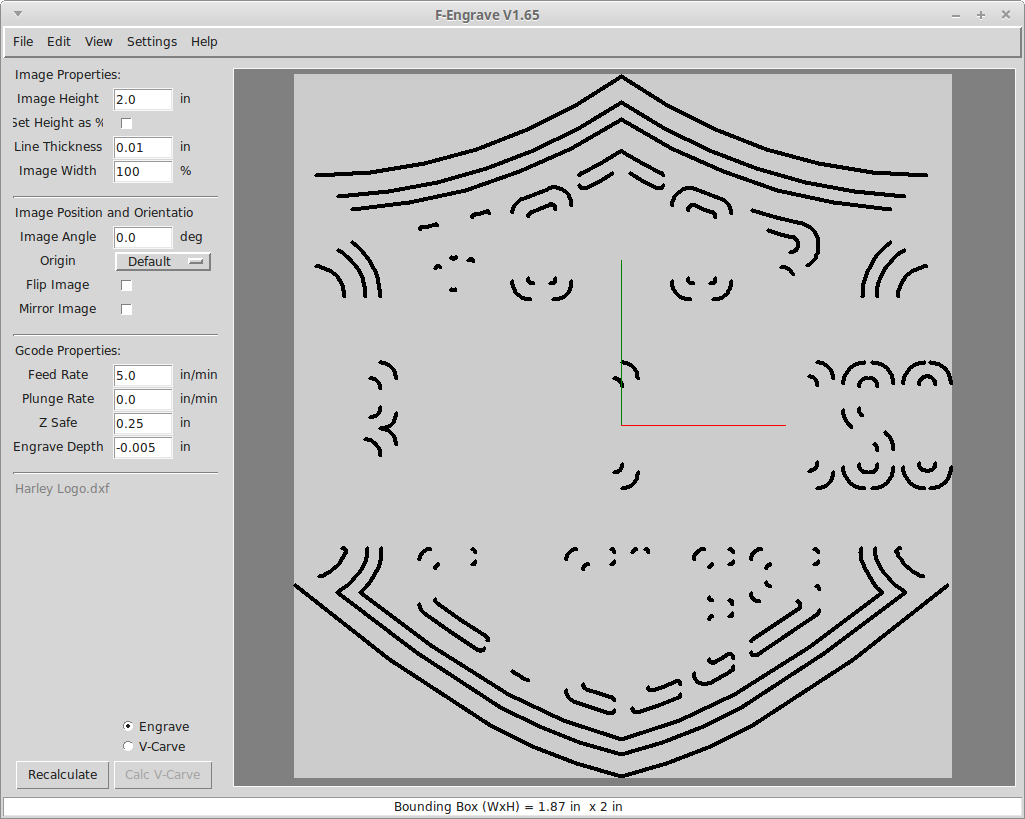Open the window menu arrow in title bar
This screenshot has width=1025, height=819.
pyautogui.click(x=18, y=14)
